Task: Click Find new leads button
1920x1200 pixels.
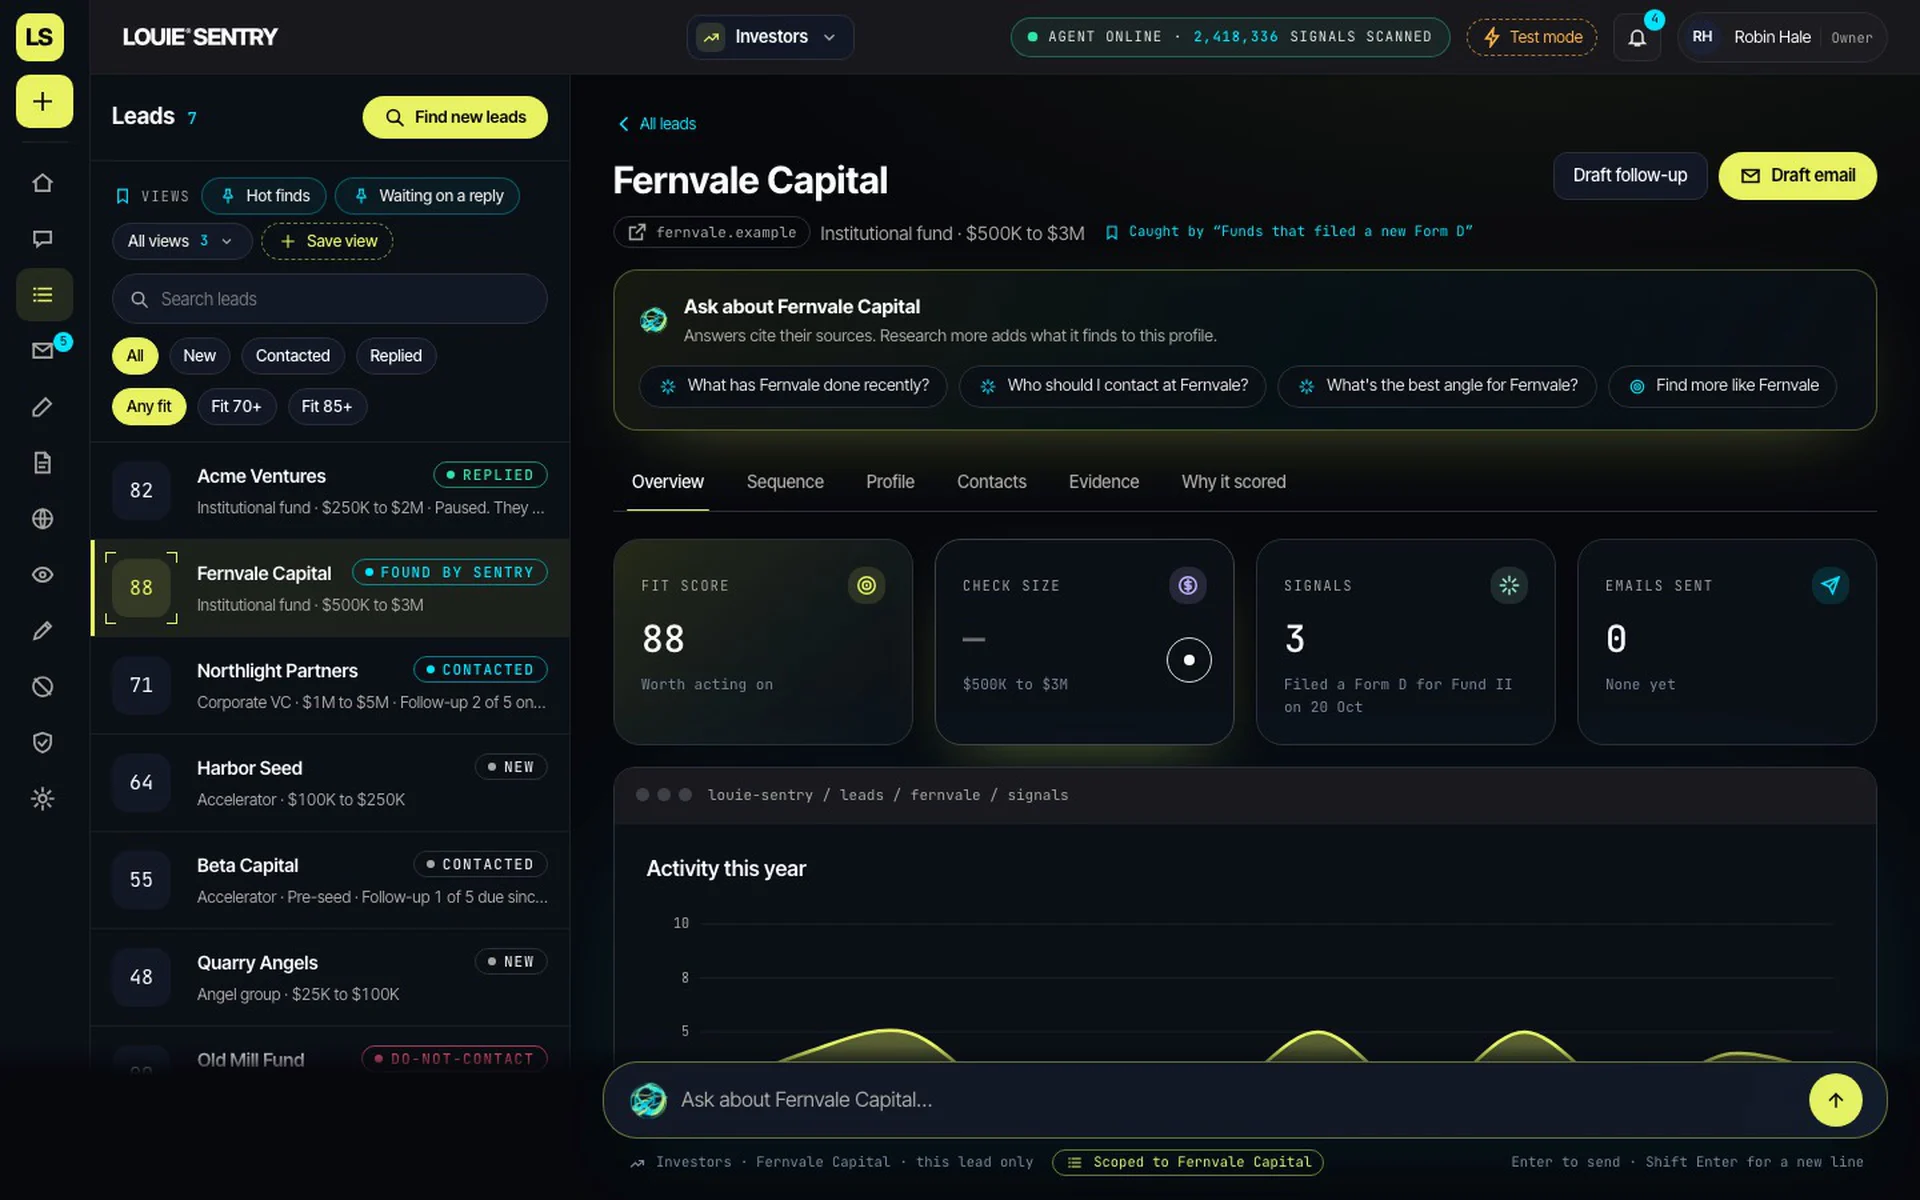Action: click(x=455, y=118)
